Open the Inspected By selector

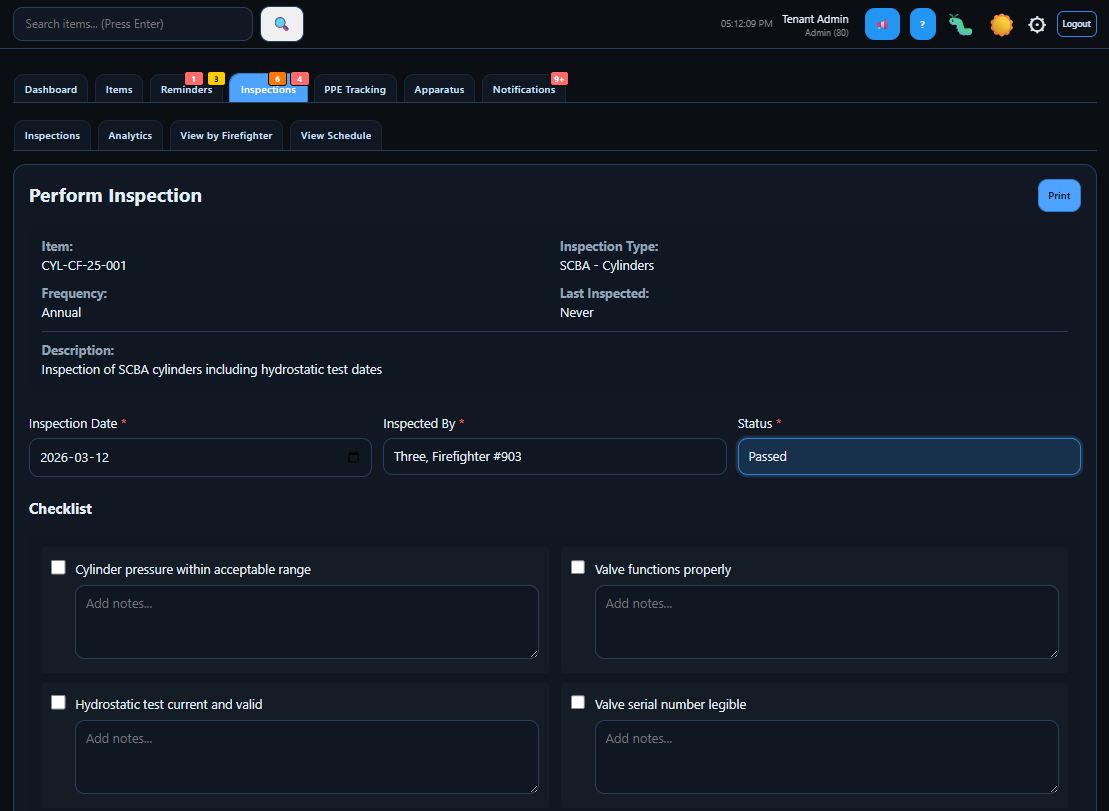[x=554, y=456]
